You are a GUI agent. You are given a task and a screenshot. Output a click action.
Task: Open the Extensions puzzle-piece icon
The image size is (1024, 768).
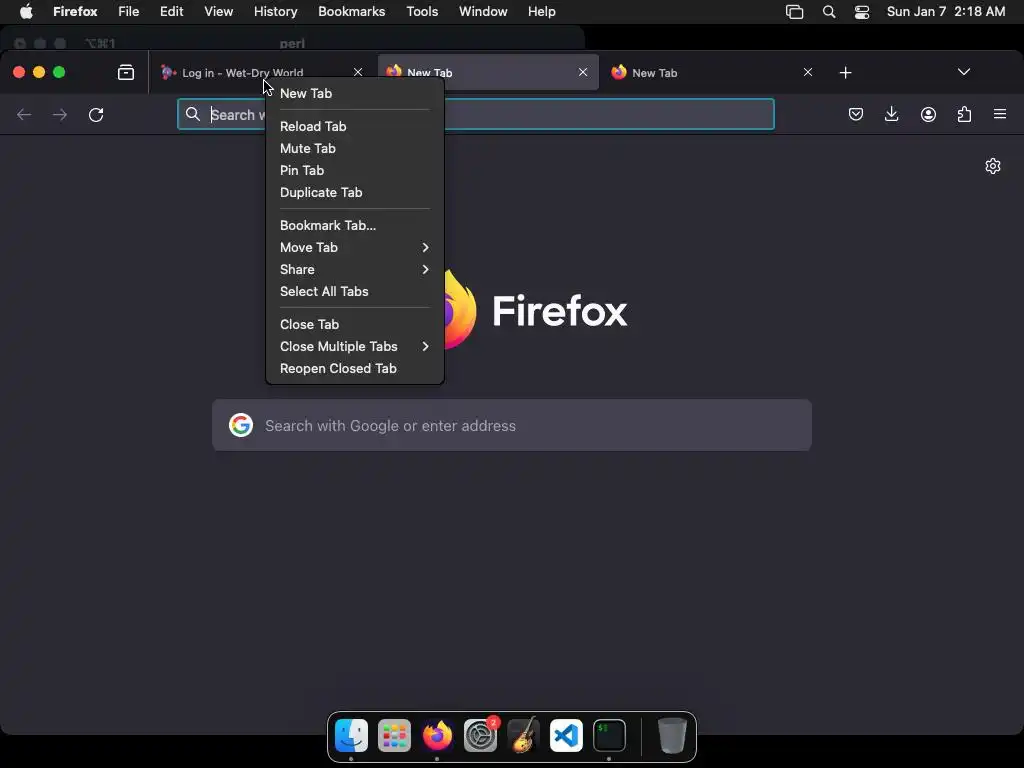click(964, 114)
